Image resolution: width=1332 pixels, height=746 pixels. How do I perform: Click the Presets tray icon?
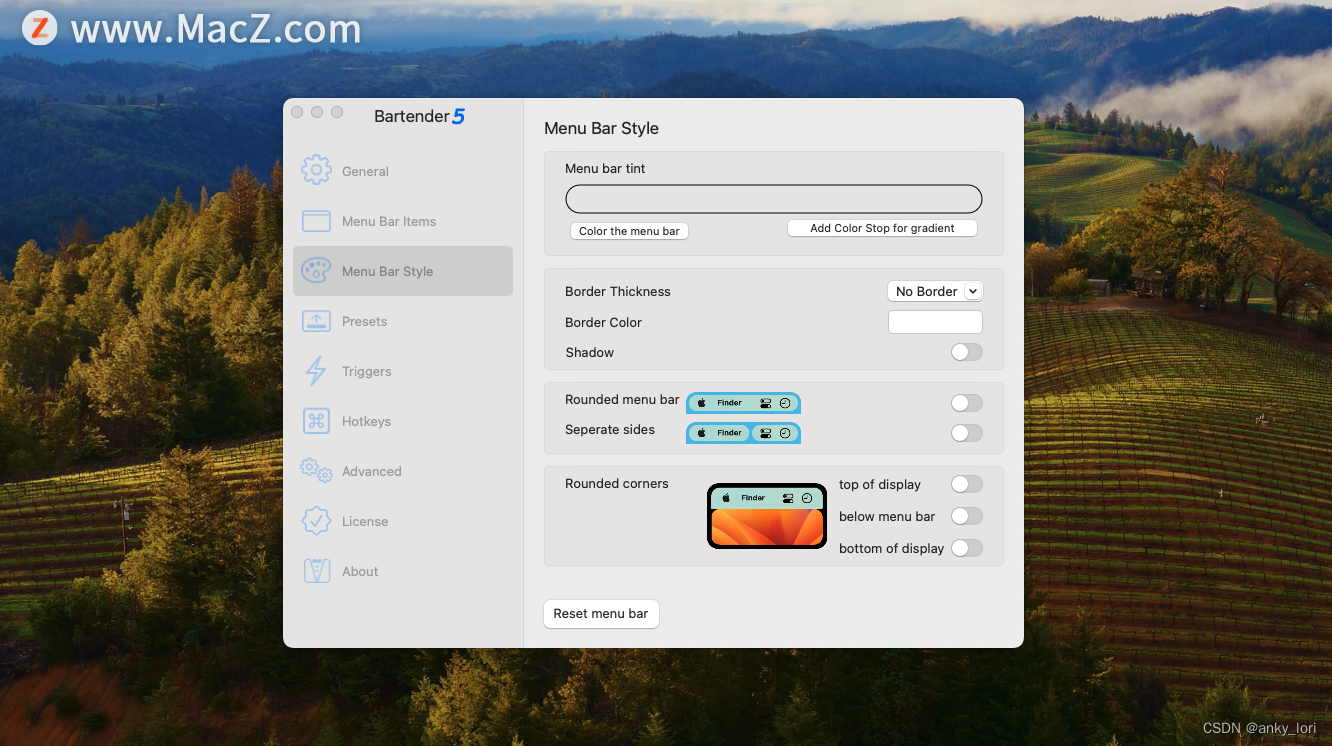pos(316,321)
